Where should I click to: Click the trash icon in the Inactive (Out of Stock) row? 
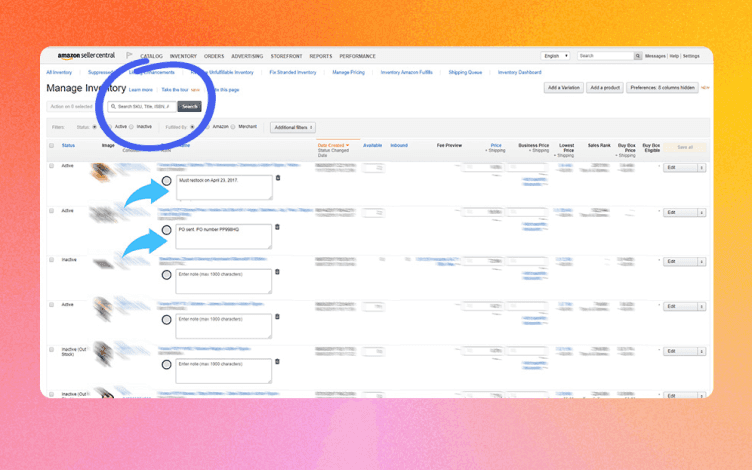[277, 362]
